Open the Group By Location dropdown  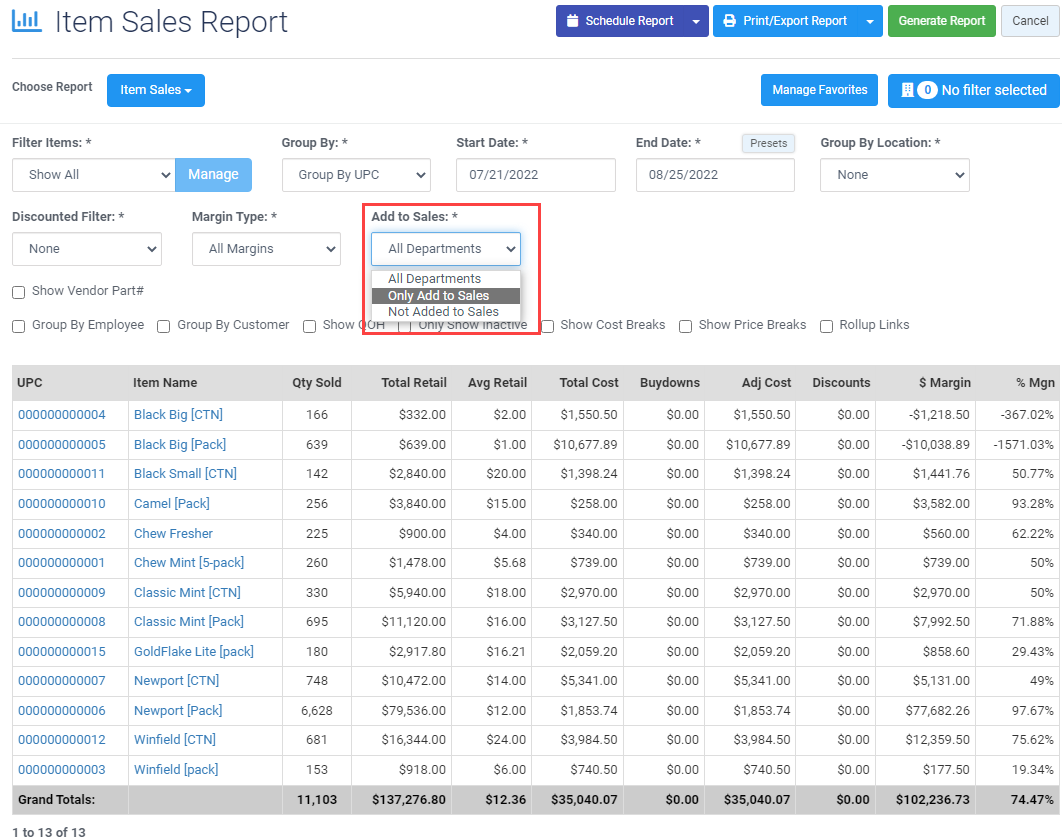coord(895,175)
